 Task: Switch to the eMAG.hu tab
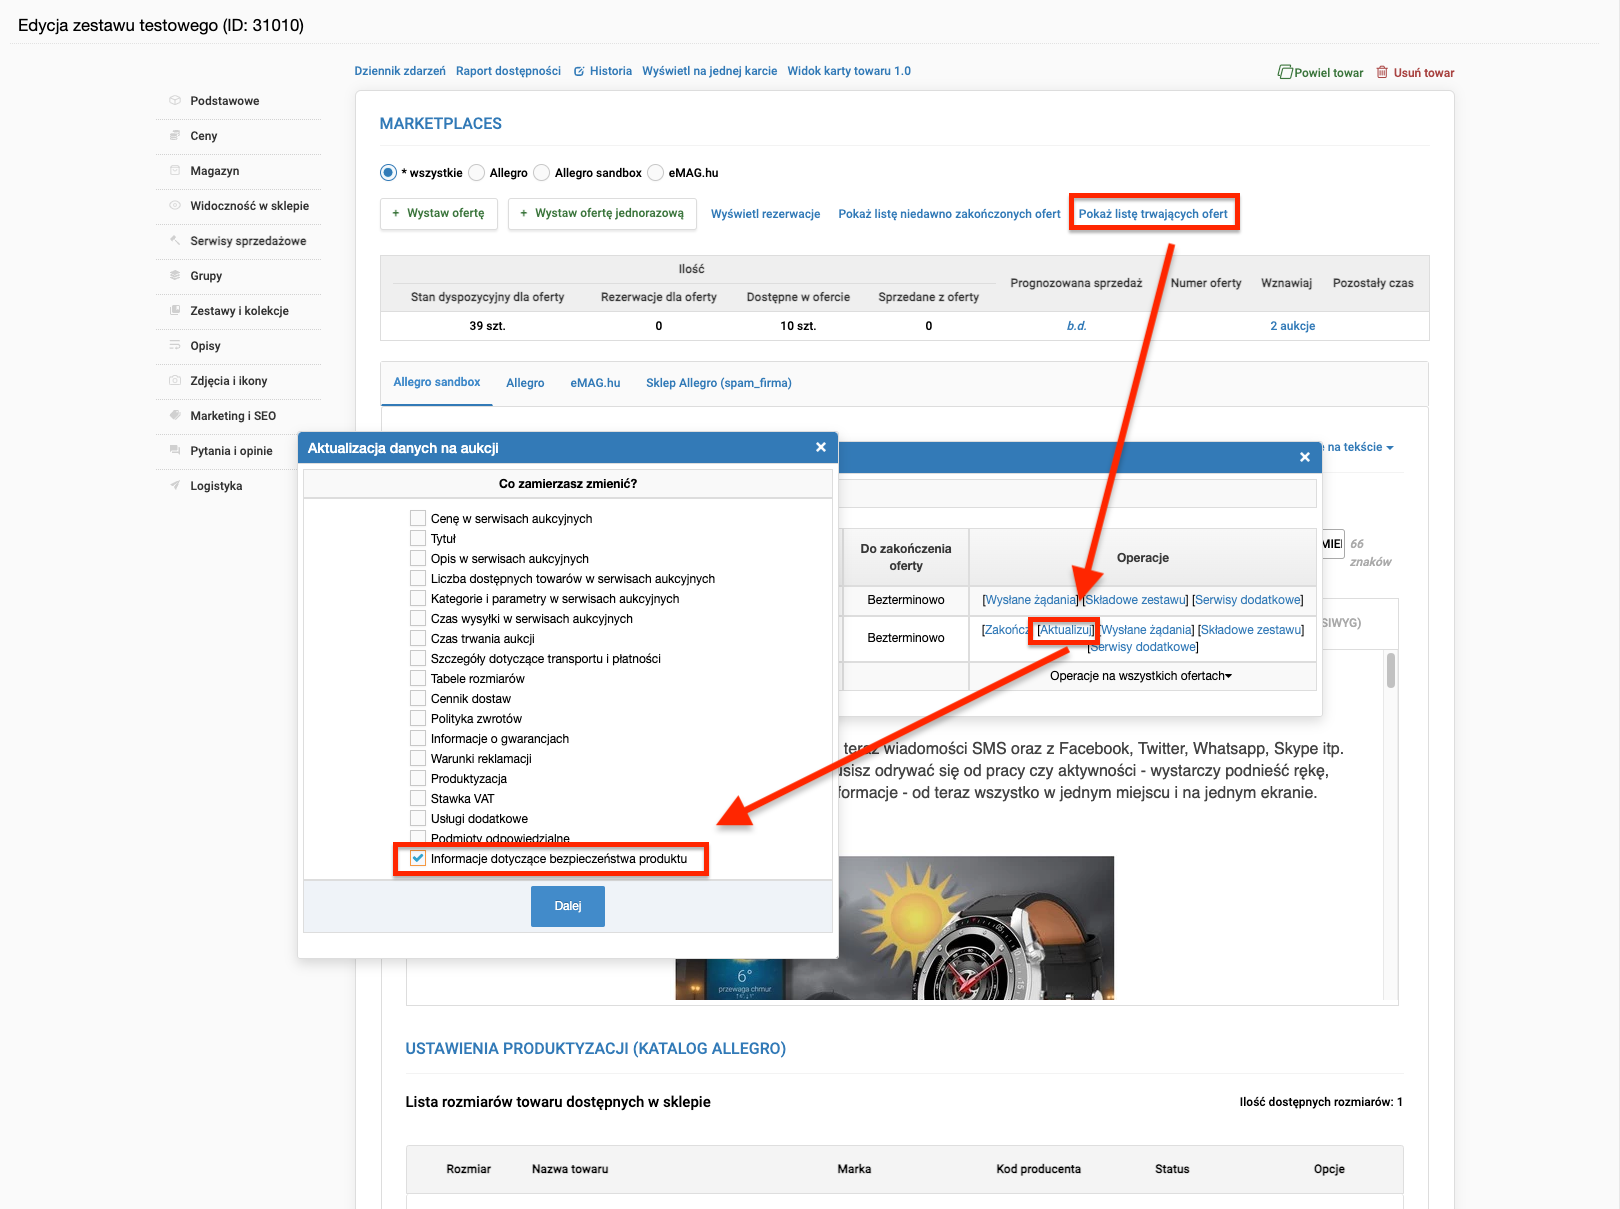[x=595, y=383]
